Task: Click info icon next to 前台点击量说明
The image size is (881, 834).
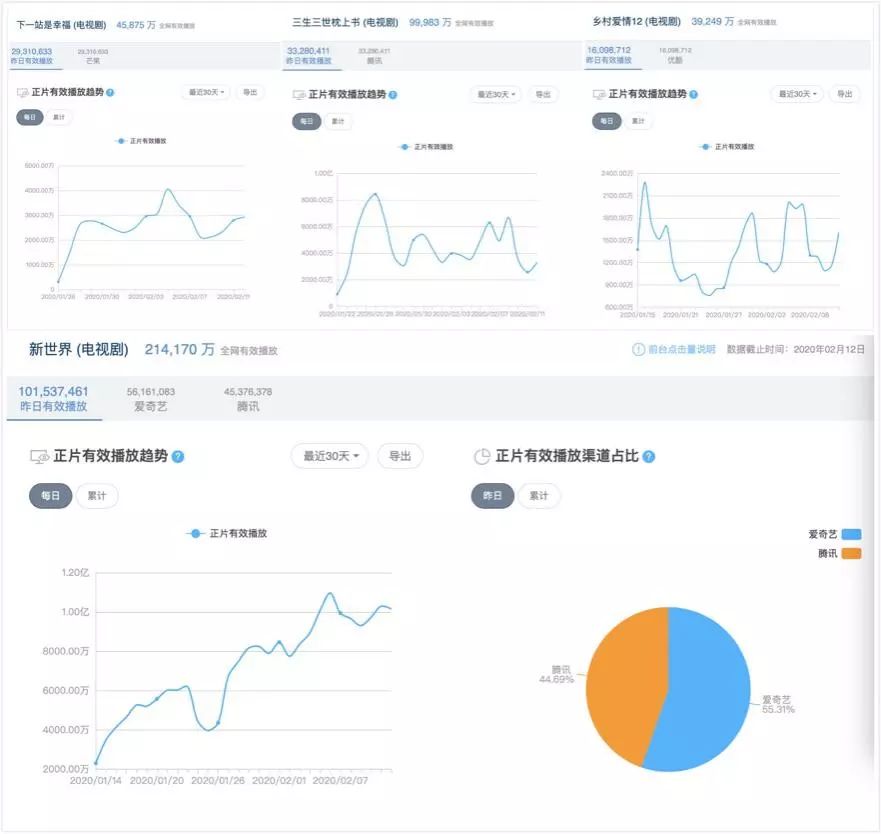Action: [638, 350]
